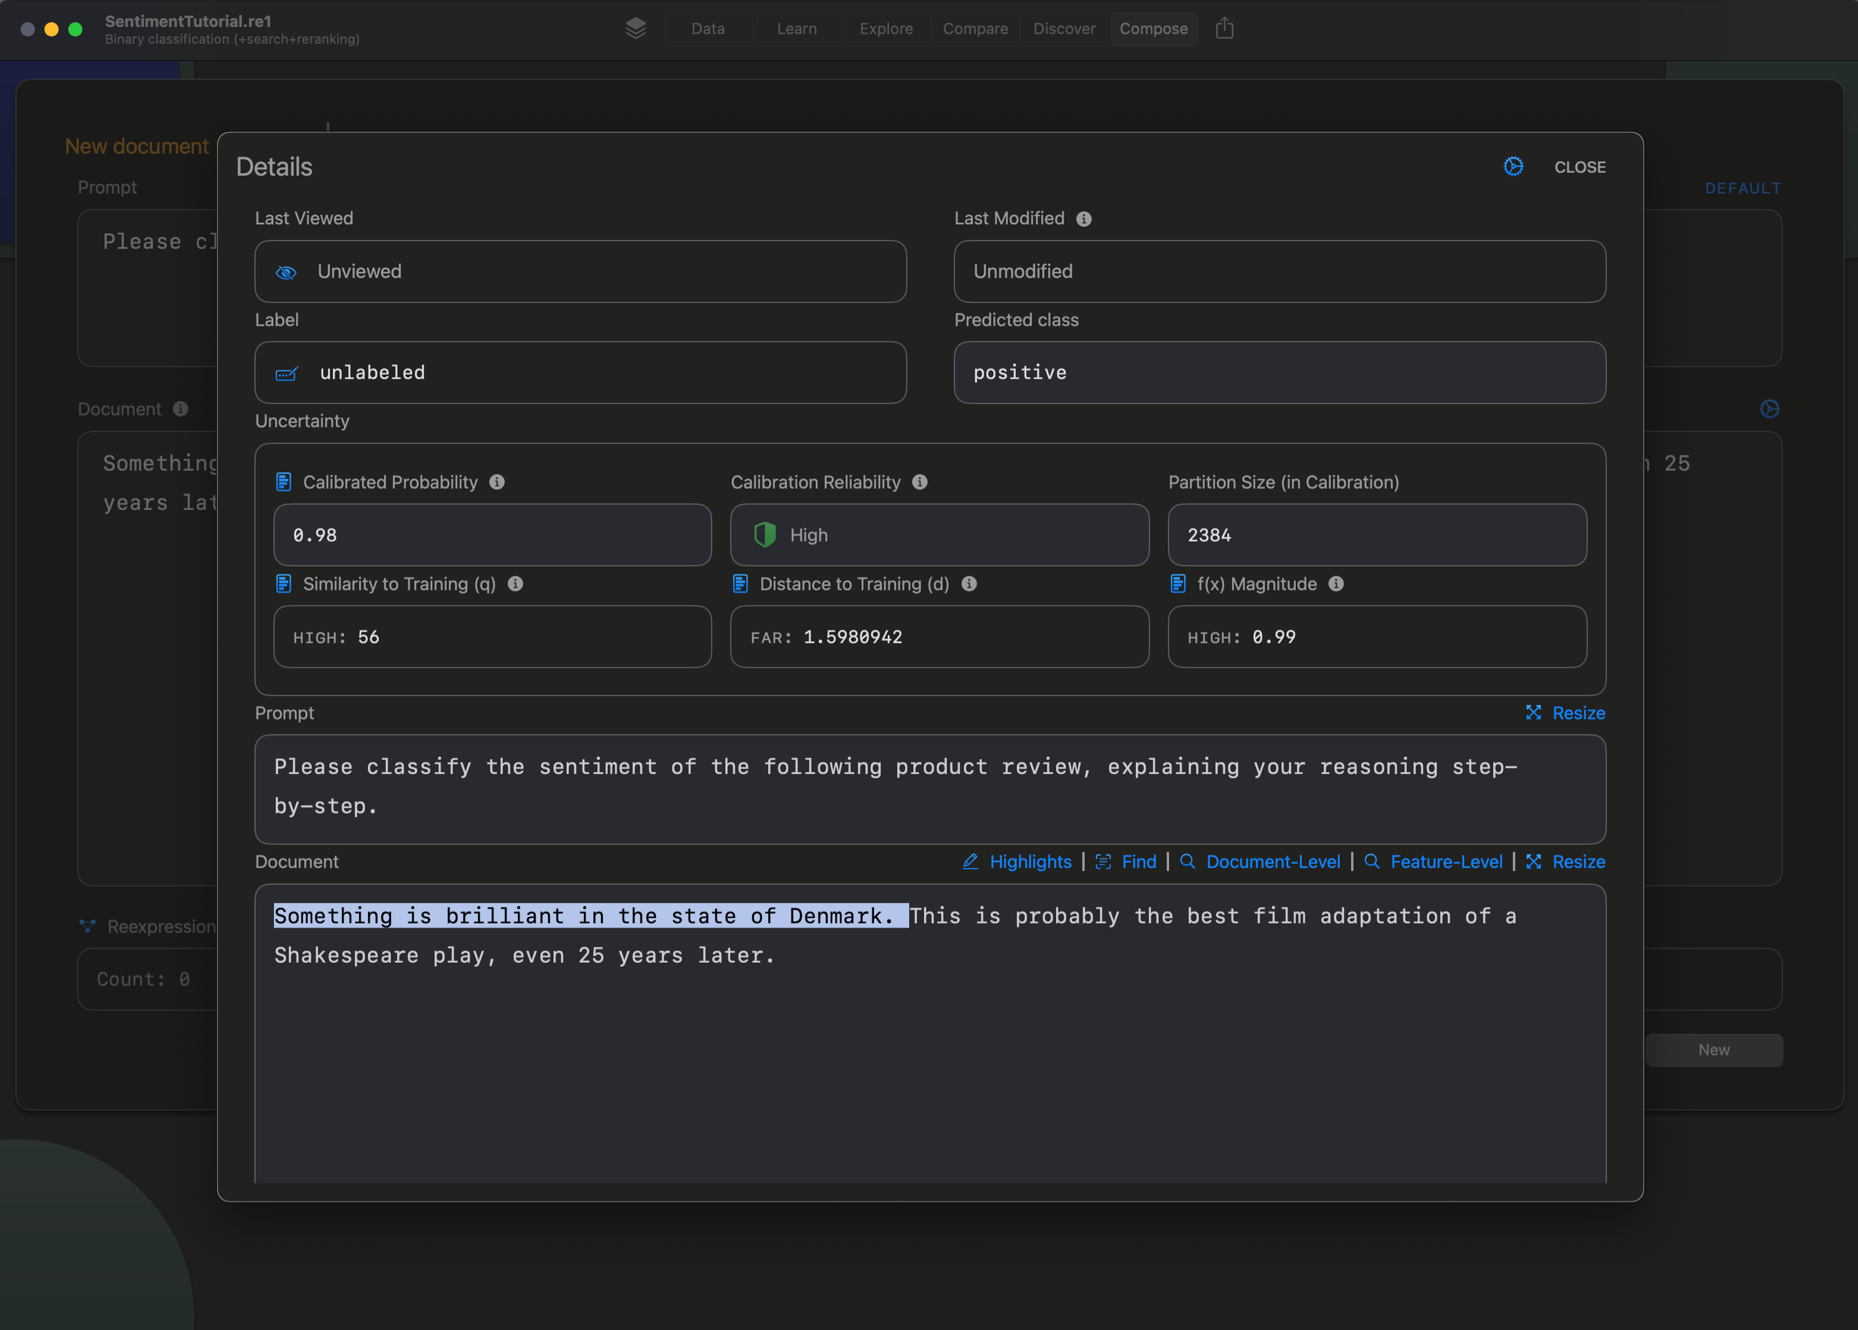
Task: Open the Feature-Level search link
Action: (1433, 862)
